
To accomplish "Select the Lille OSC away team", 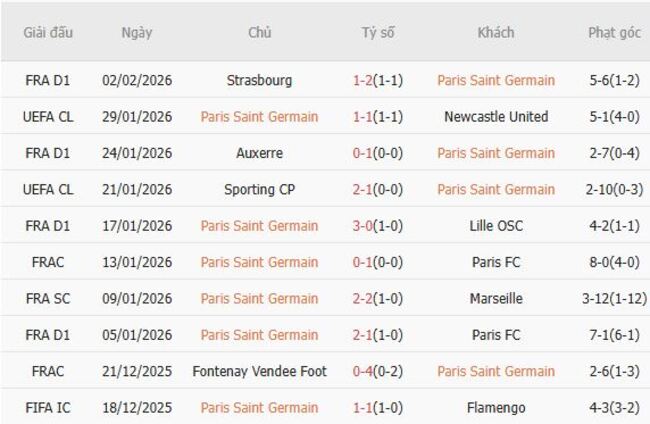I will coord(495,226).
